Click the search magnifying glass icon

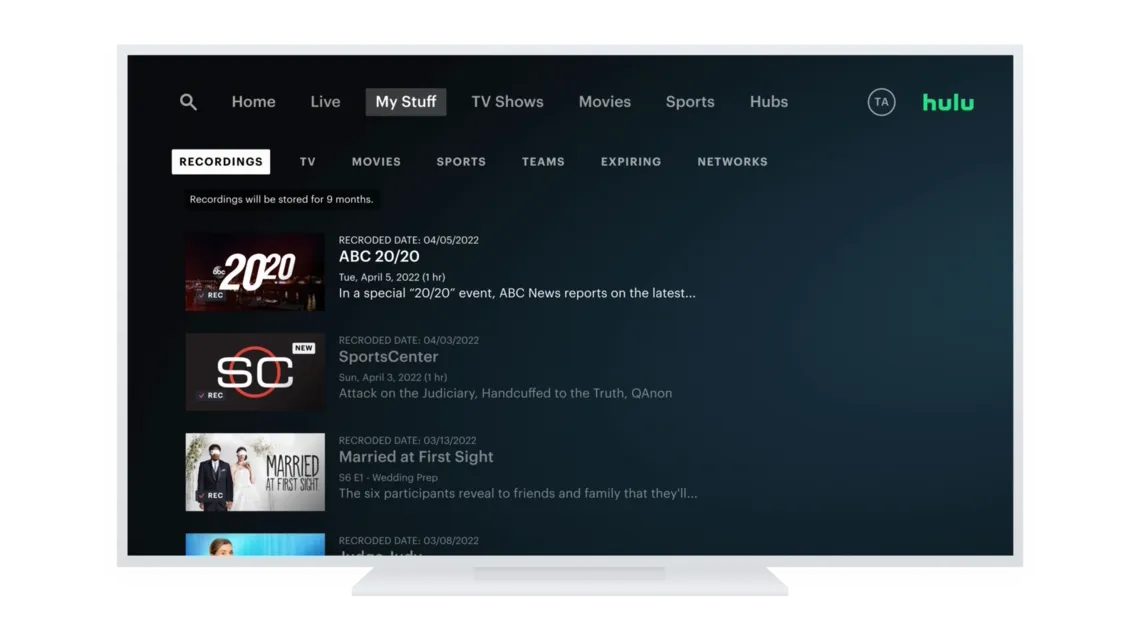[188, 101]
